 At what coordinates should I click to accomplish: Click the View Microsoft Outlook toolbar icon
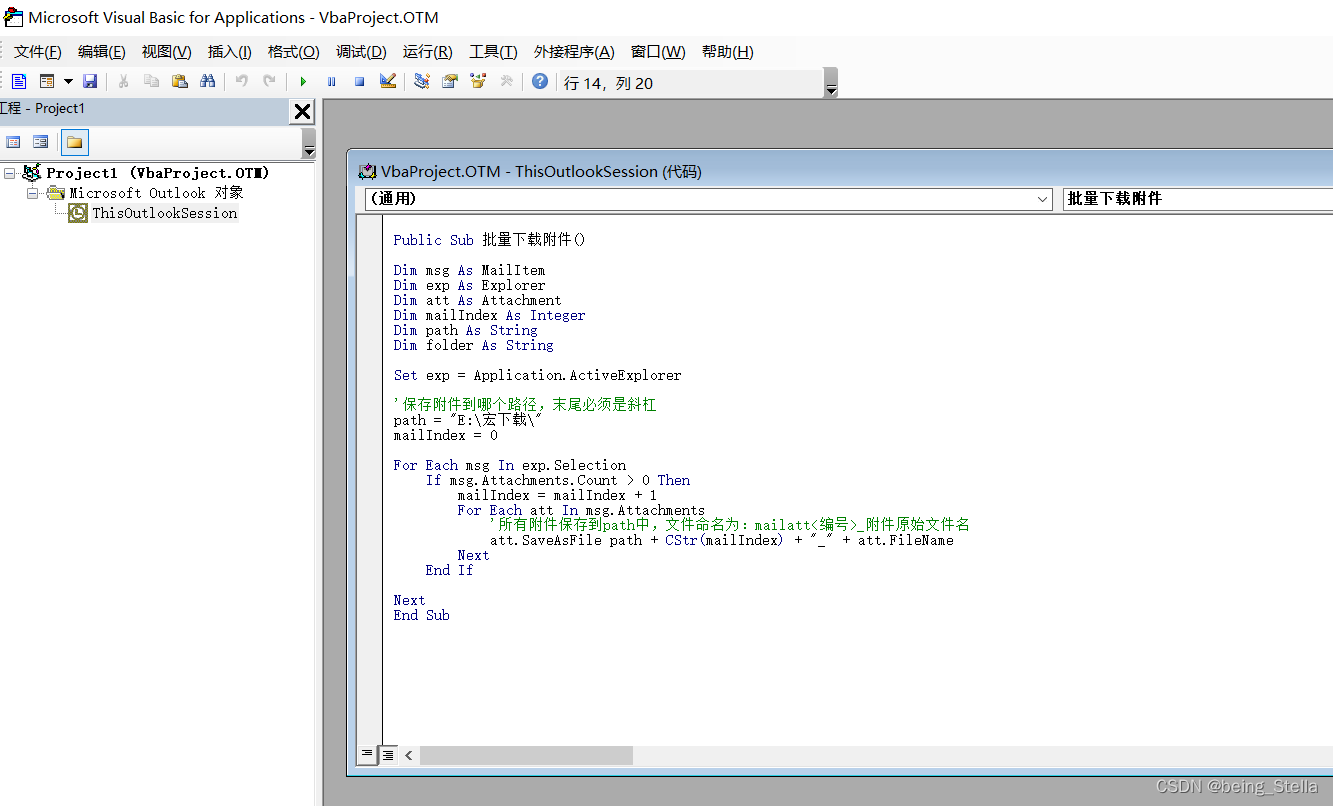pos(19,81)
